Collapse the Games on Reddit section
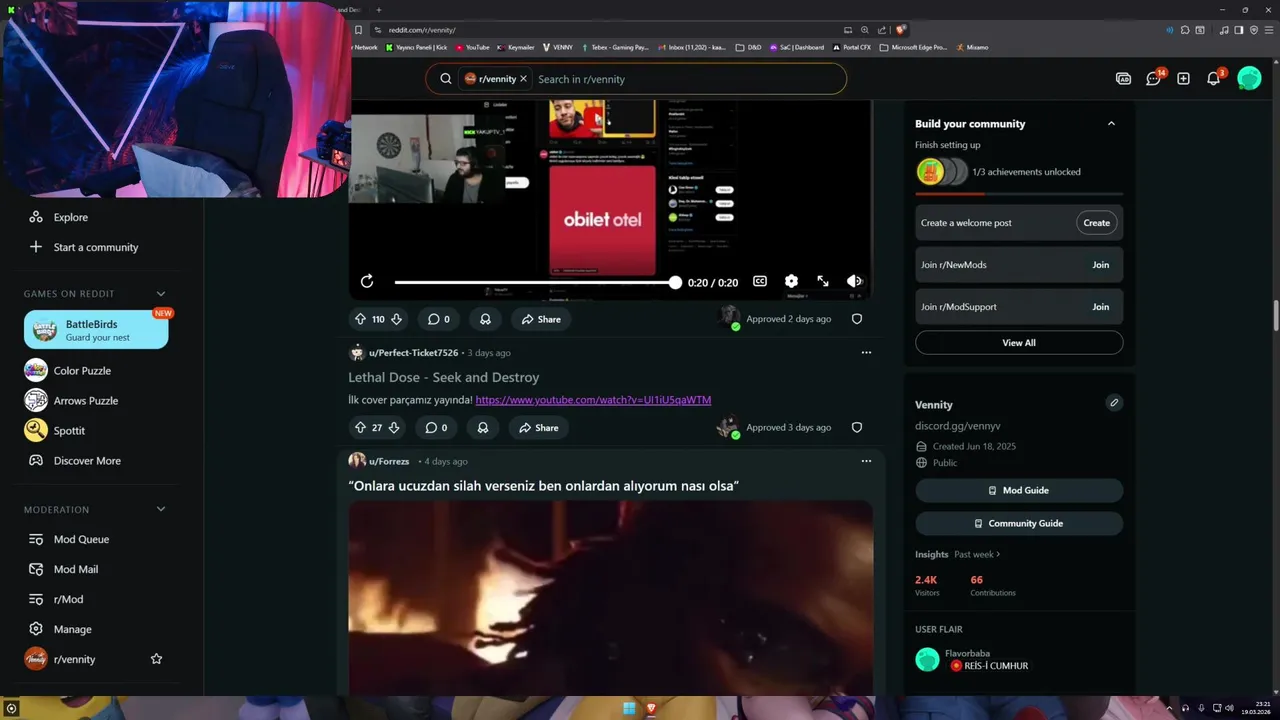 pos(161,294)
